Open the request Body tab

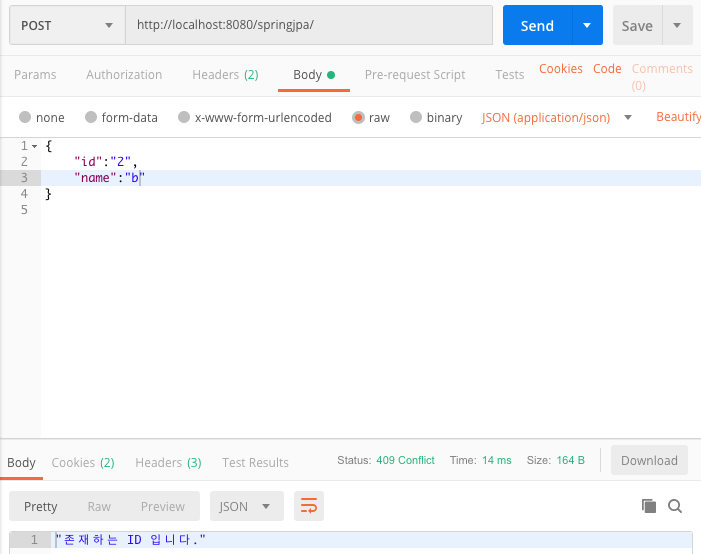click(x=314, y=75)
